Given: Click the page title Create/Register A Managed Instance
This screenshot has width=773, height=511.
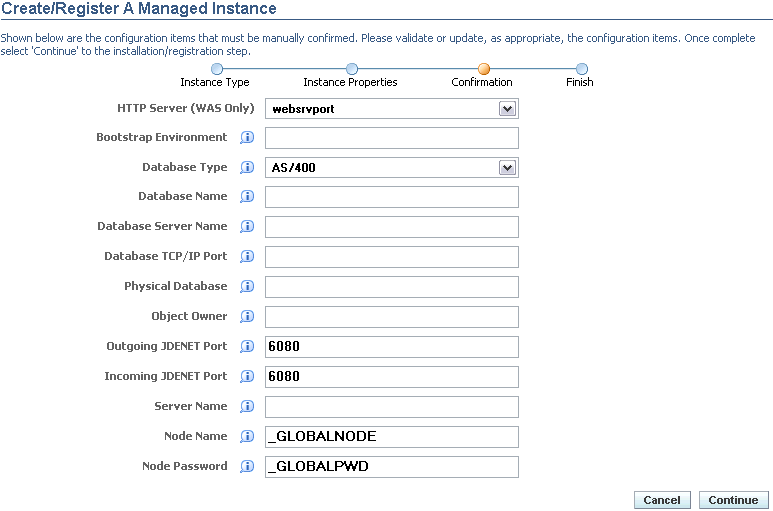Looking at the screenshot, I should click(x=139, y=8).
